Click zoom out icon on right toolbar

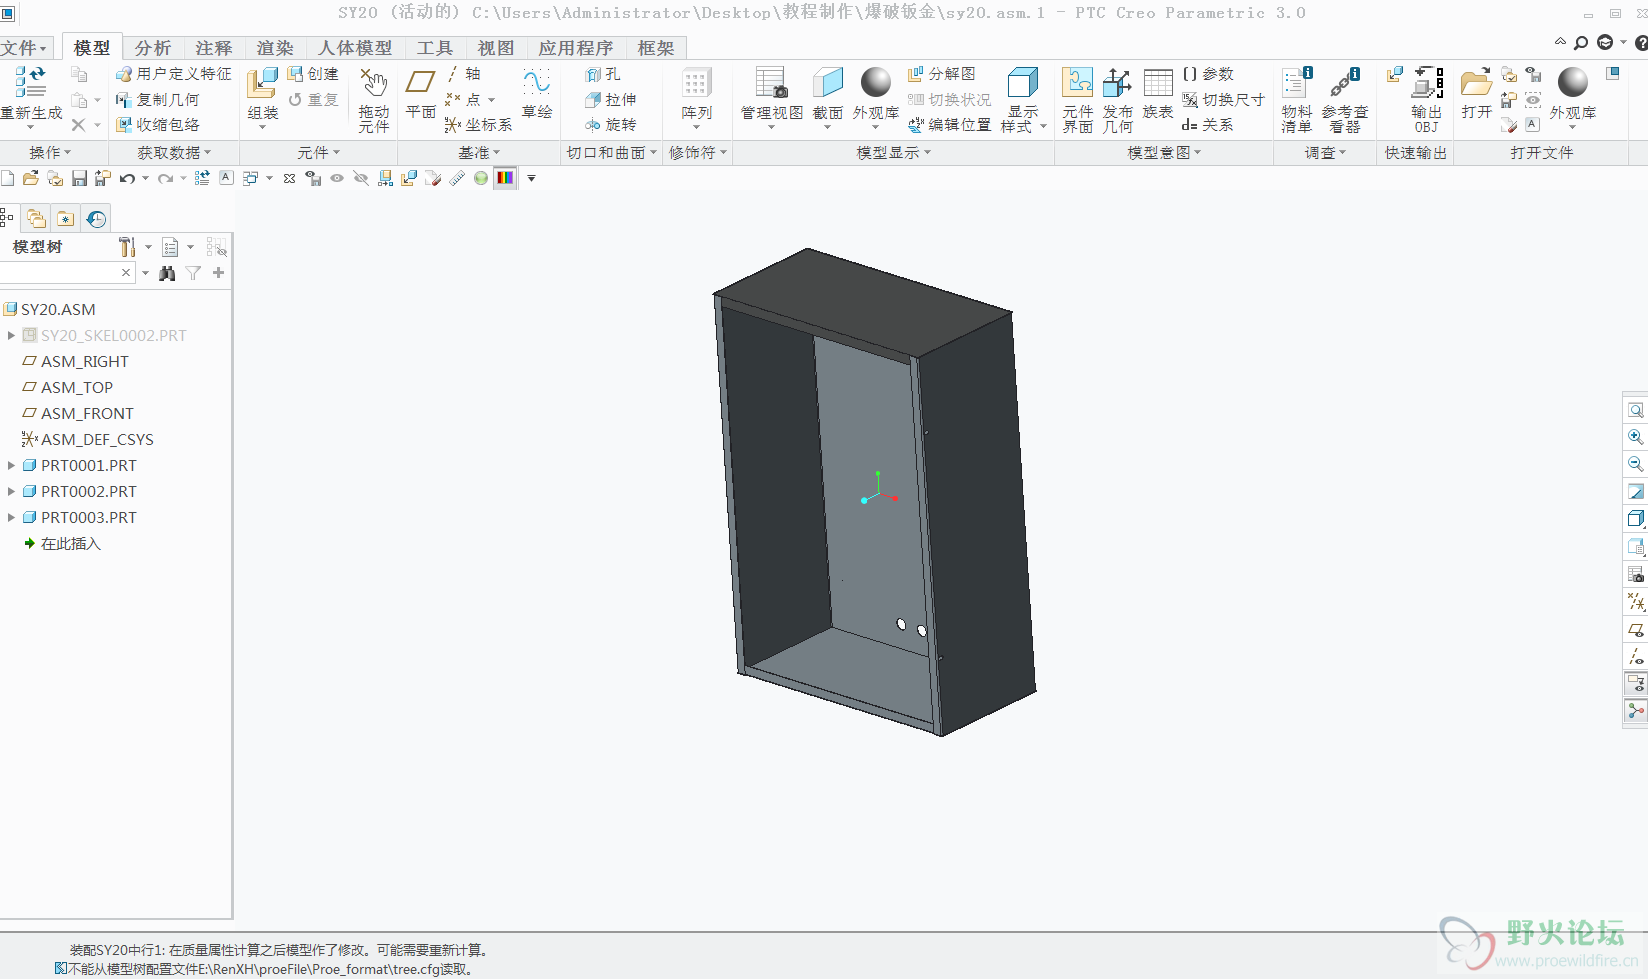[1636, 464]
